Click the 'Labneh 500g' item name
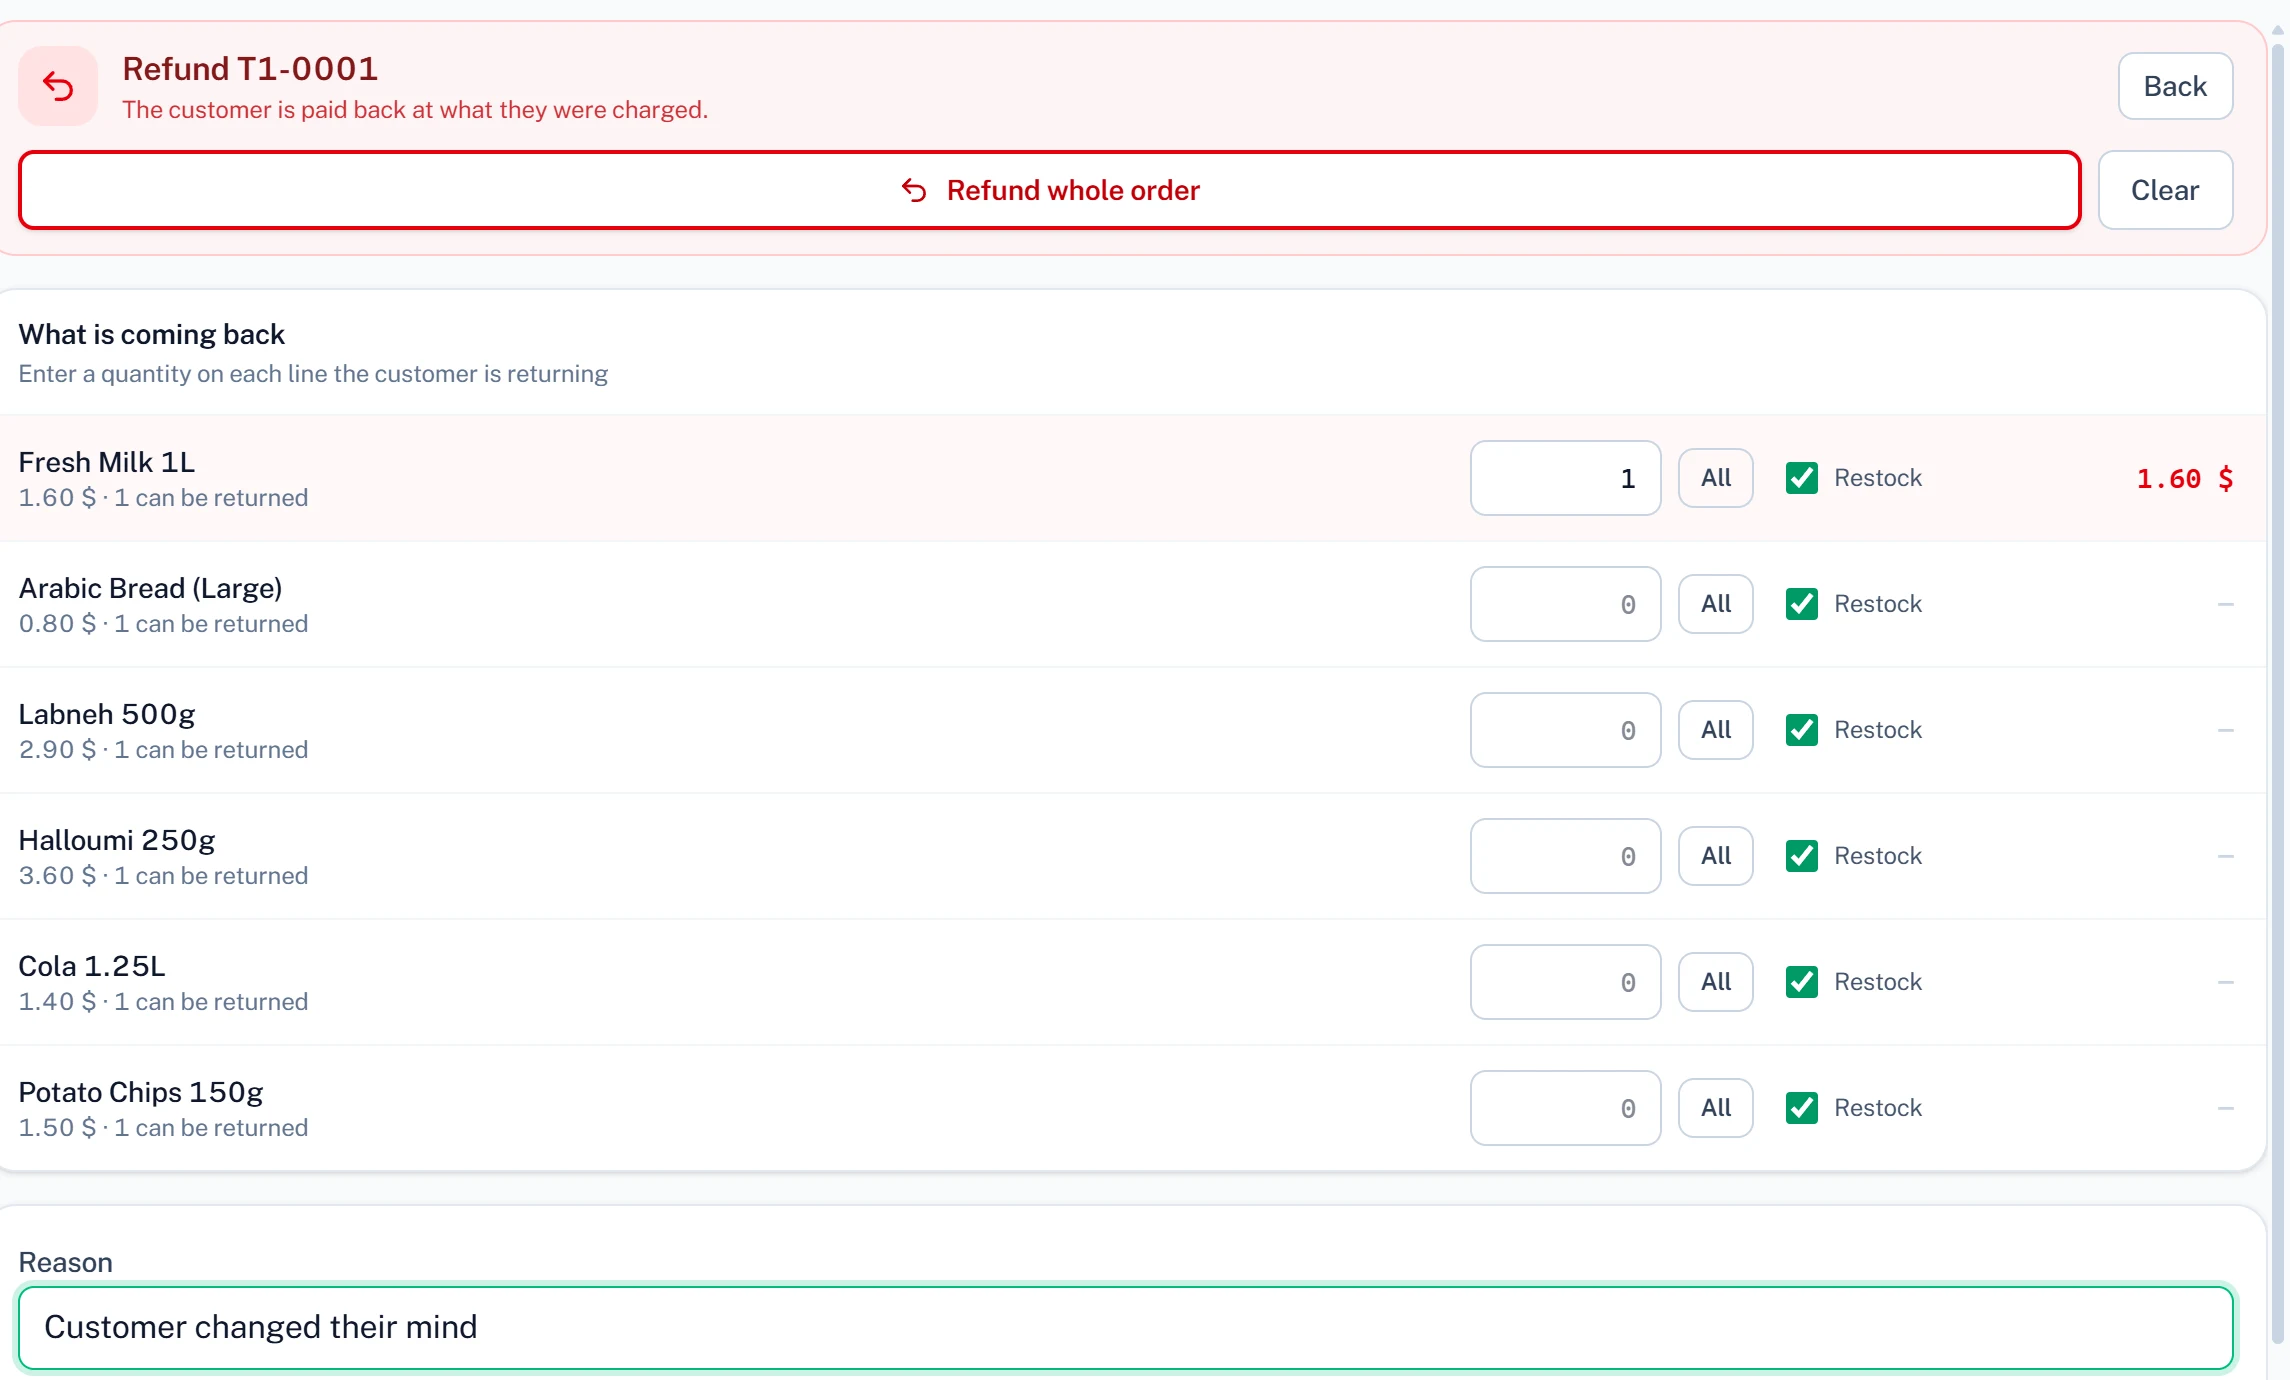The image size is (2290, 1380). pos(107,714)
